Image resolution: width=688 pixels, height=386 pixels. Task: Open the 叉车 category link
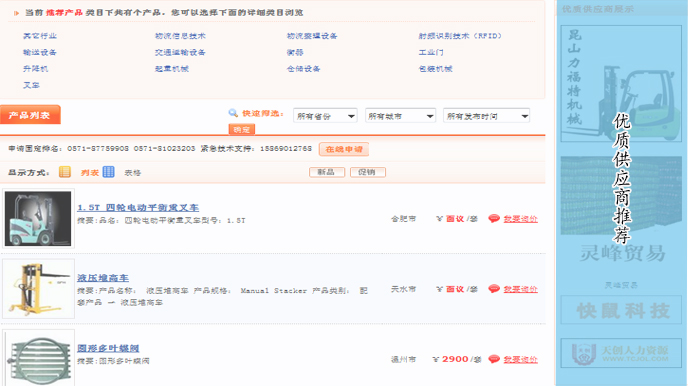(x=32, y=85)
